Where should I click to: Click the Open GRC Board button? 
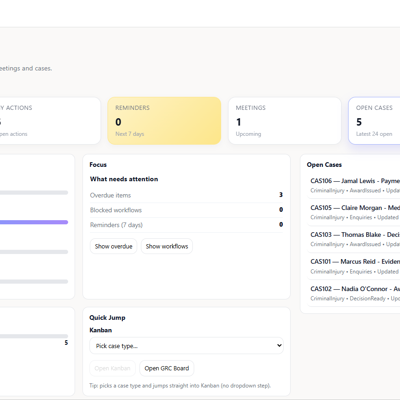pos(167,368)
